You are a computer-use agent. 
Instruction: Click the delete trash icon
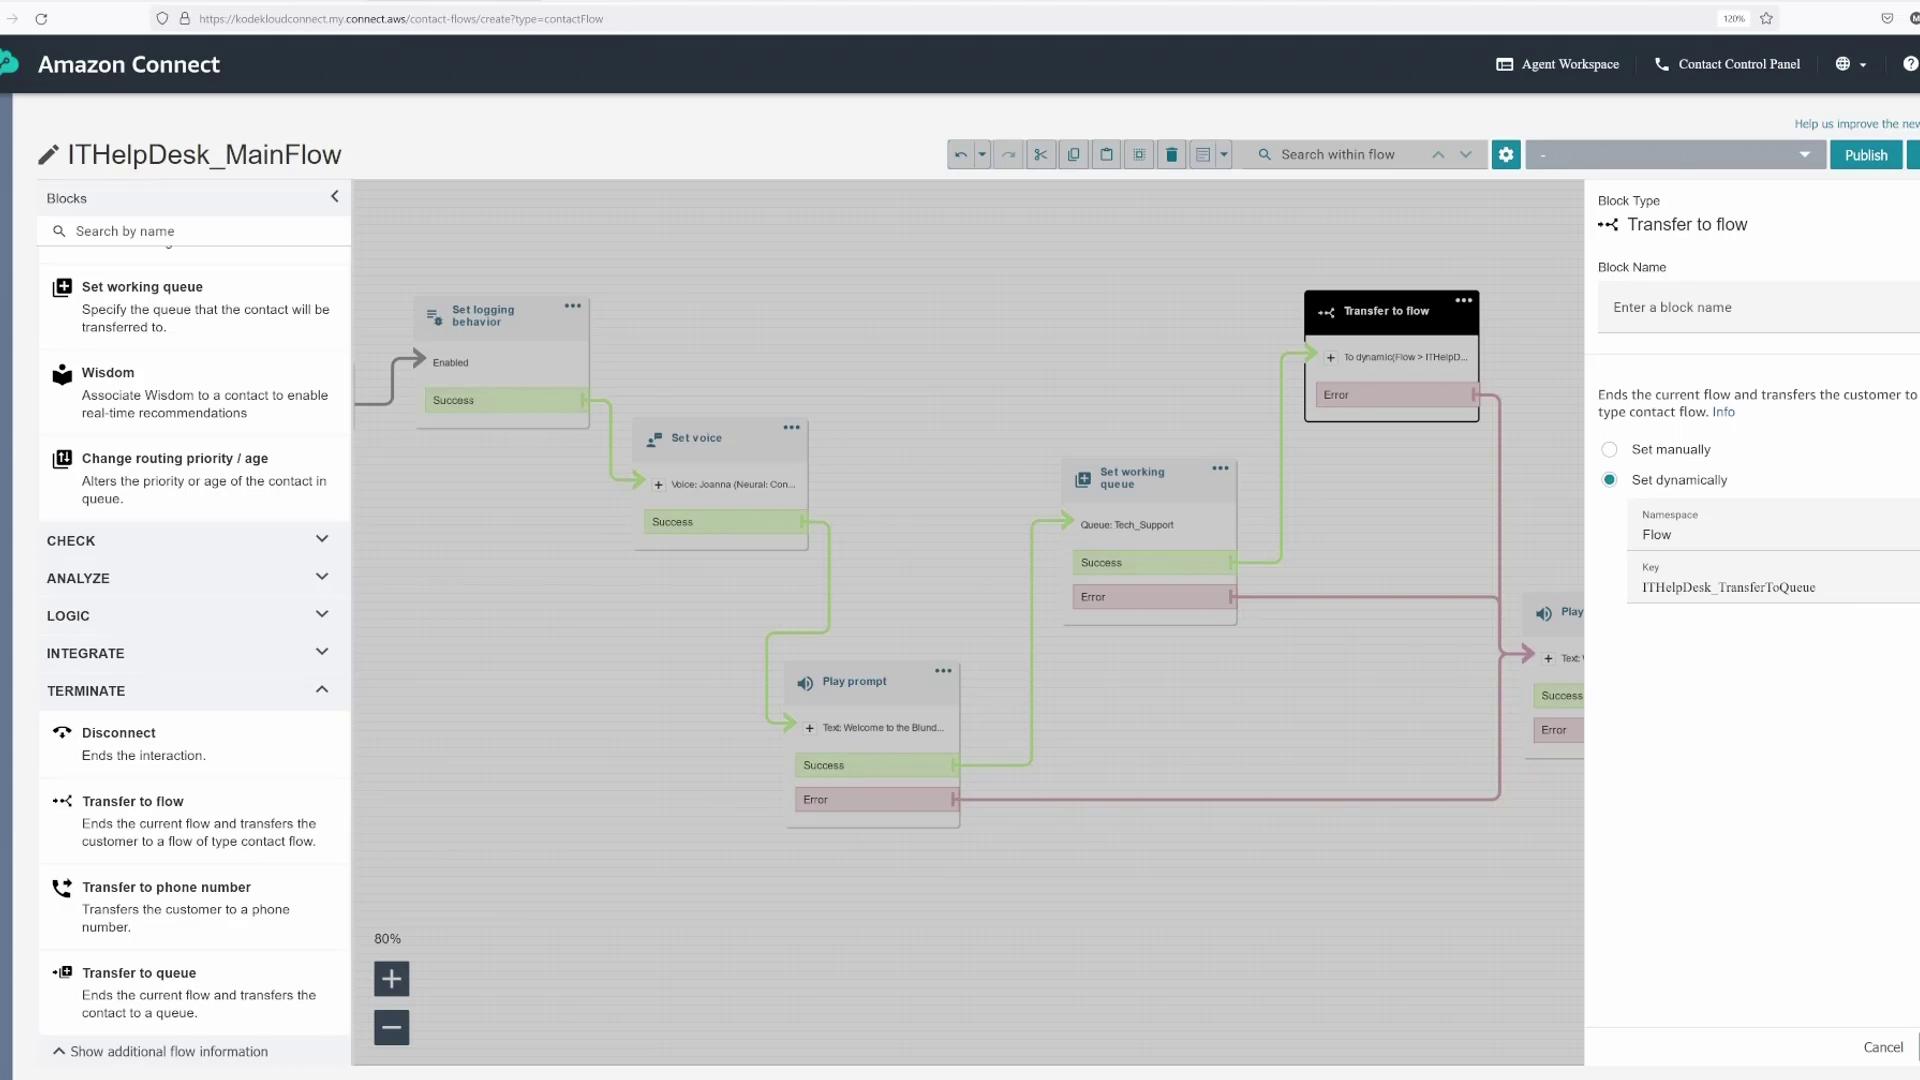pyautogui.click(x=1171, y=155)
